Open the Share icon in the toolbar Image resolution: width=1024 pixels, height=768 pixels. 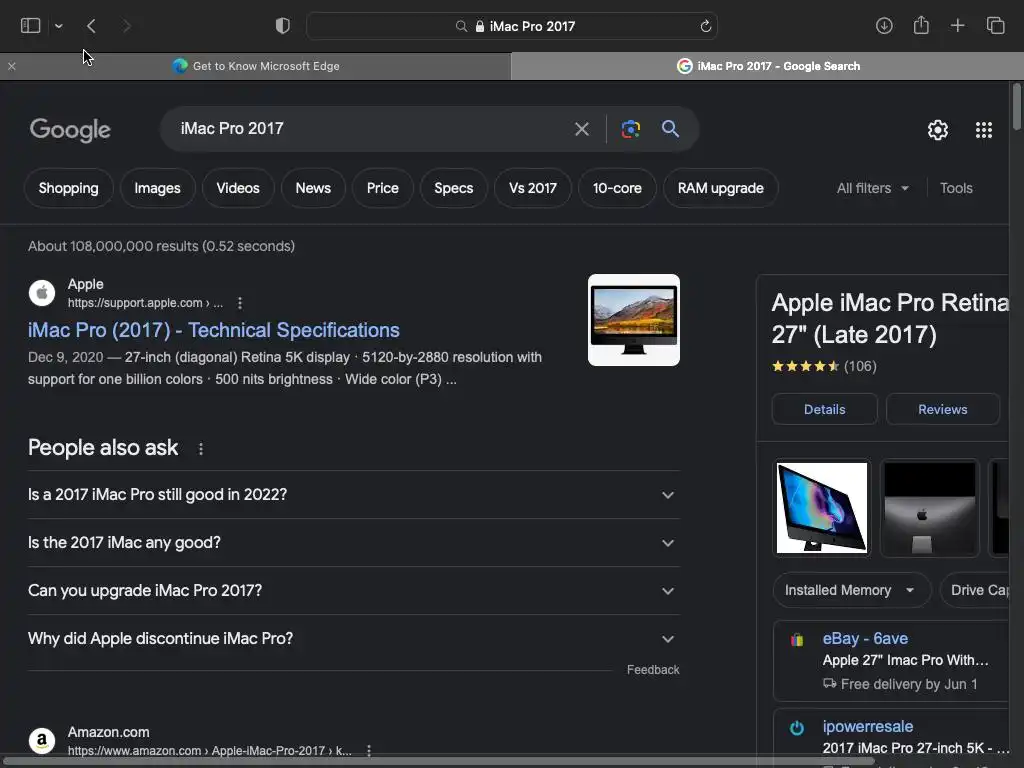[921, 25]
